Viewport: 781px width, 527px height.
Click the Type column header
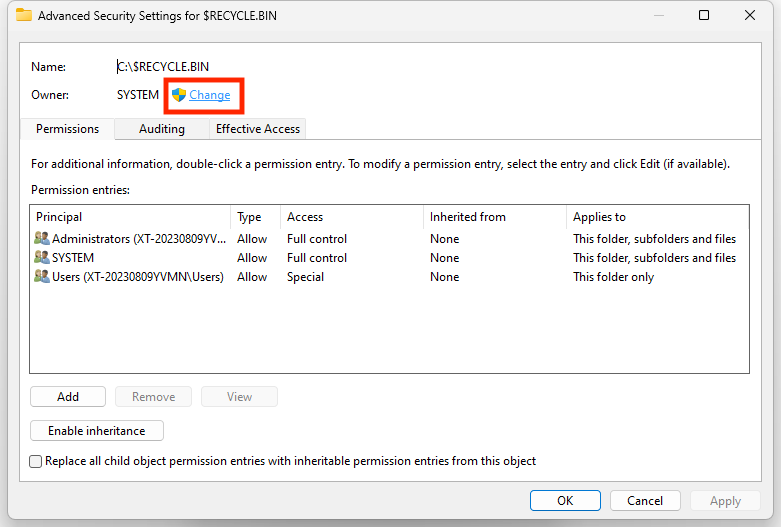tap(255, 217)
